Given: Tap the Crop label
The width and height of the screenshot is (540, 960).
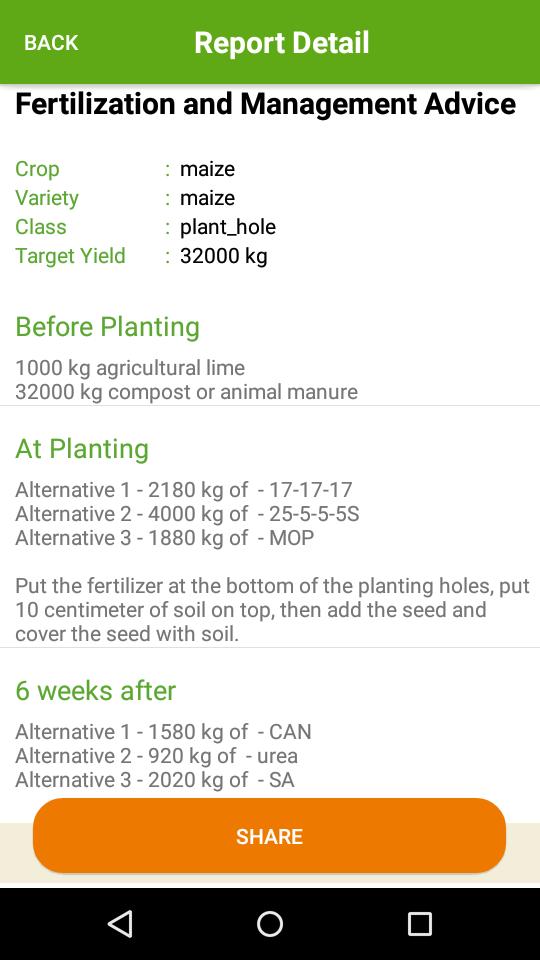Looking at the screenshot, I should pos(37,169).
